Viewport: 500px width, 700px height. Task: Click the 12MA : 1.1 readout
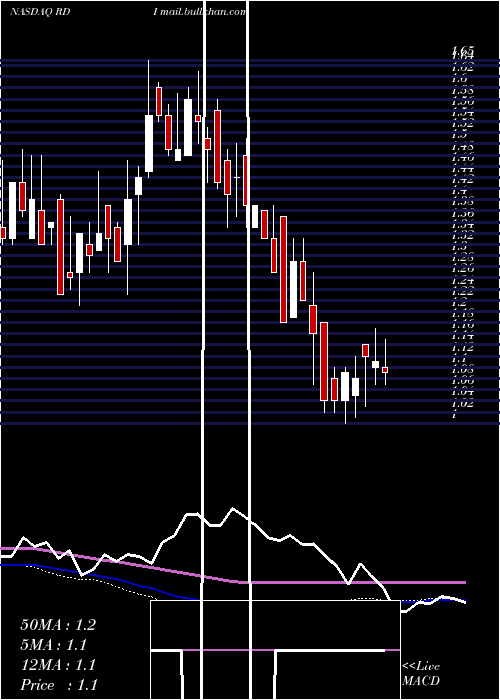(x=58, y=665)
